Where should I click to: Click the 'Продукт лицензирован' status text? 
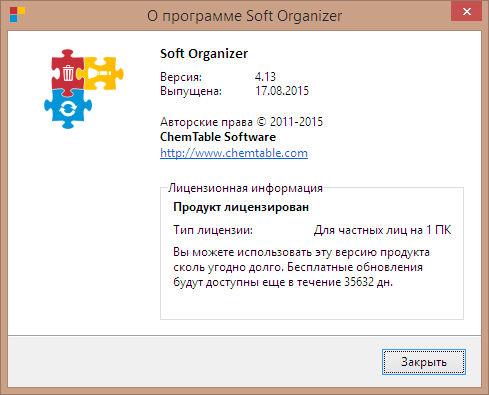[241, 207]
